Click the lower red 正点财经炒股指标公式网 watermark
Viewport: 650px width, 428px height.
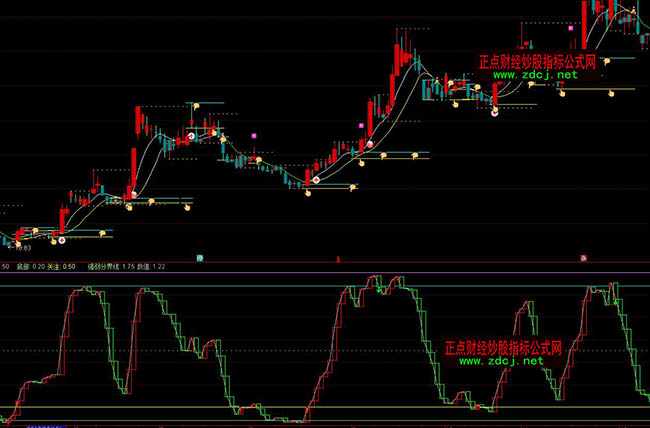click(x=504, y=348)
